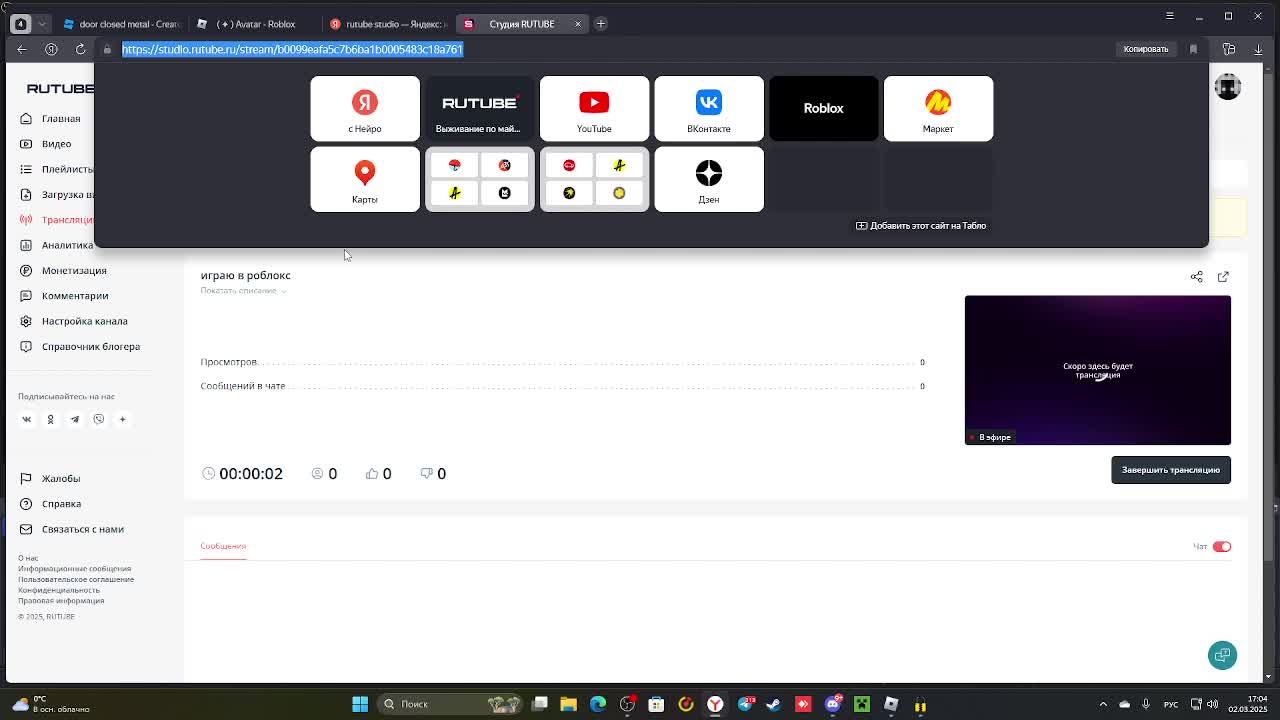Click Завершить трансляцию button
Viewport: 1280px width, 720px height.
click(x=1171, y=470)
